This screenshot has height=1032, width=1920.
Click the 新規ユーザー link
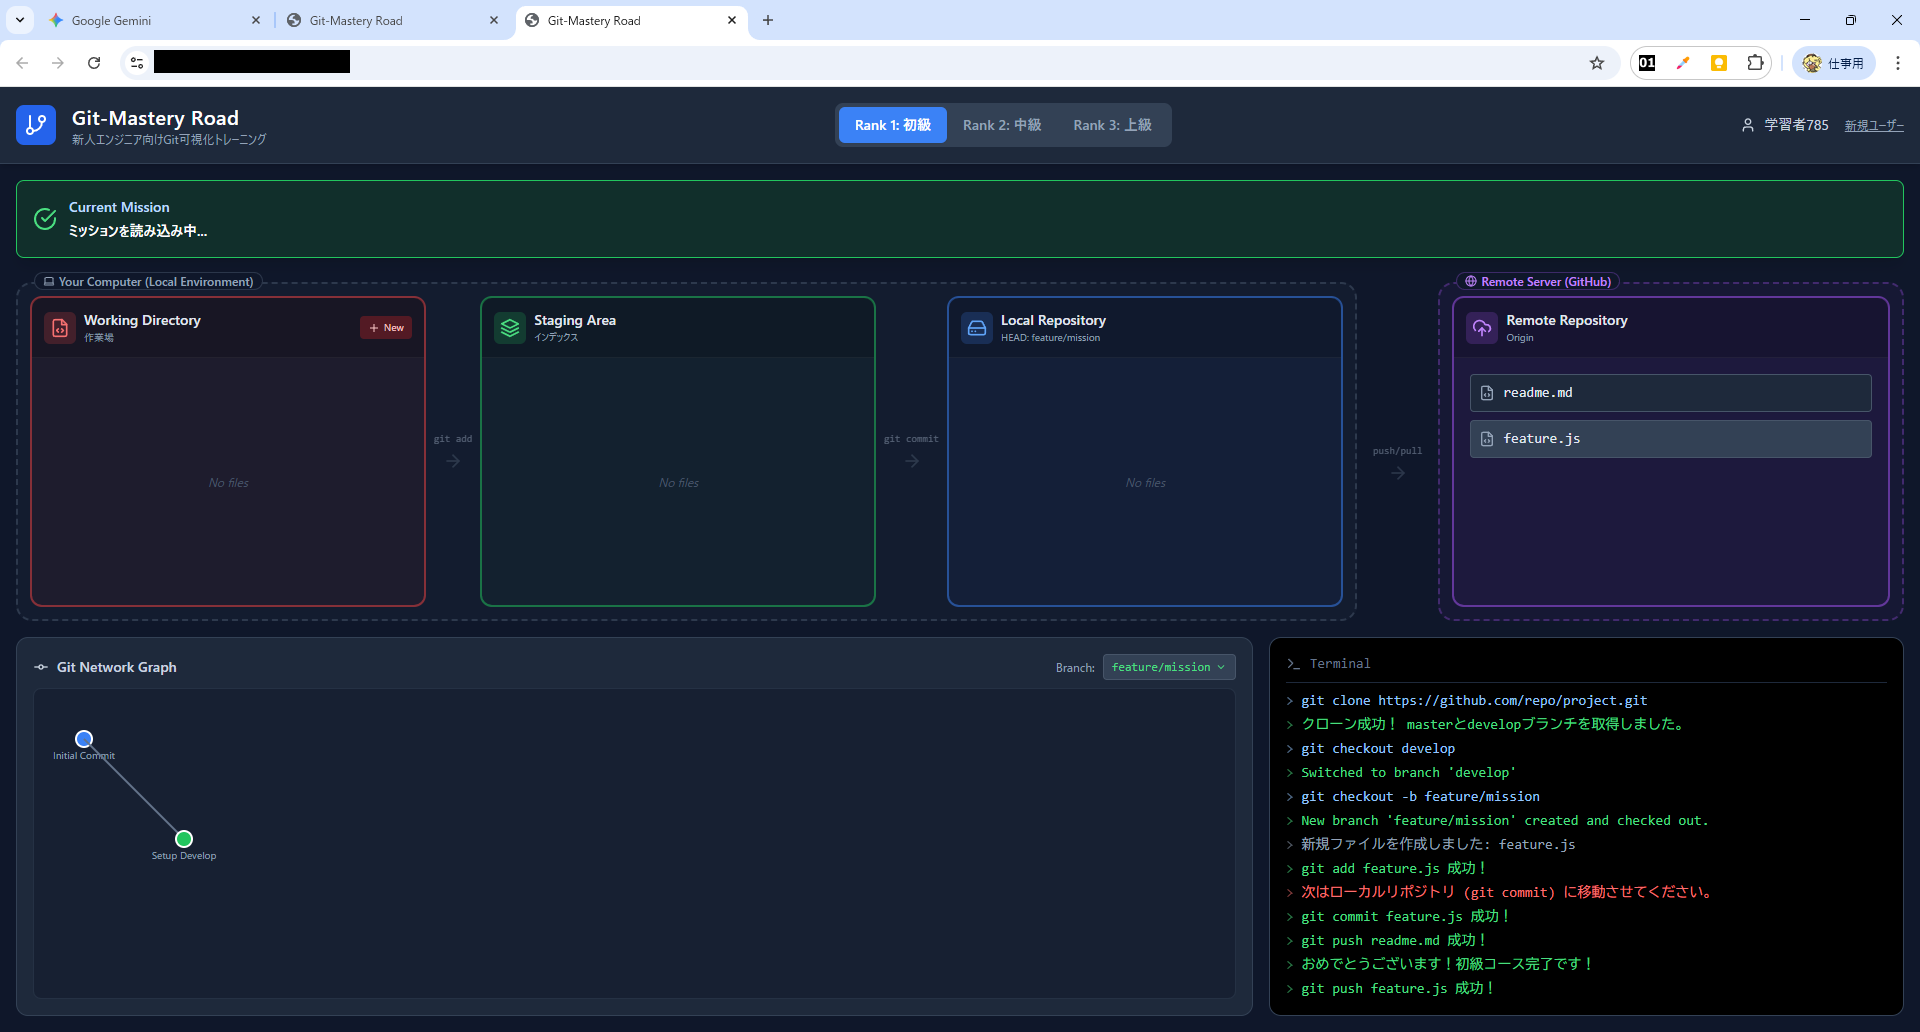pyautogui.click(x=1874, y=125)
